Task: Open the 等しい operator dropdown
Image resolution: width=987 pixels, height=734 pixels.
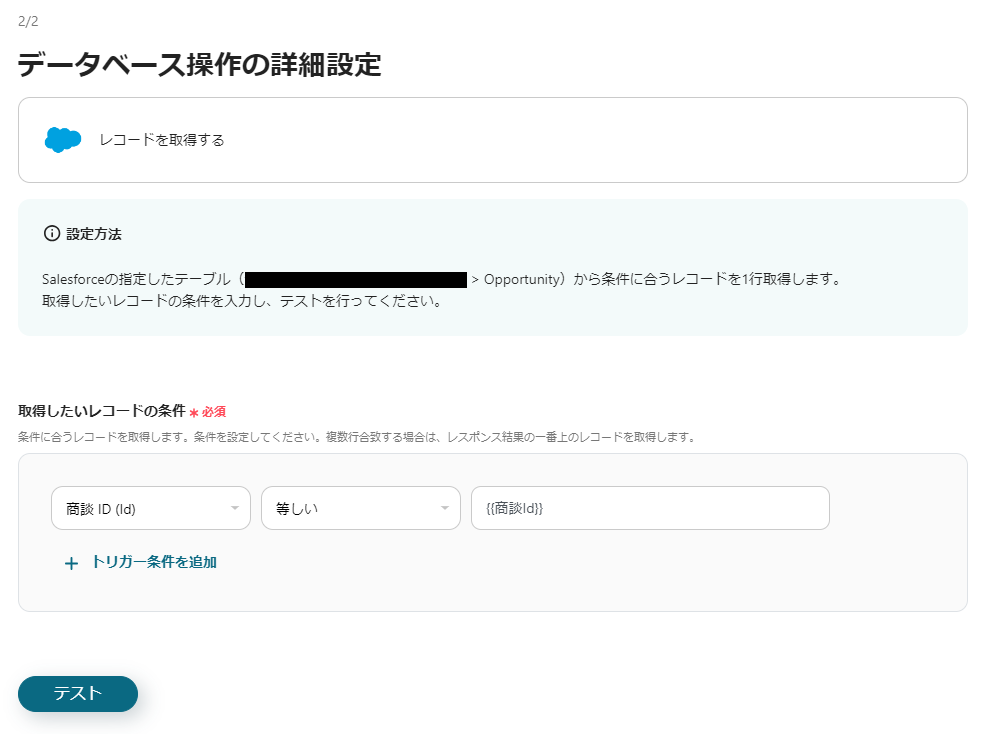Action: tap(360, 508)
